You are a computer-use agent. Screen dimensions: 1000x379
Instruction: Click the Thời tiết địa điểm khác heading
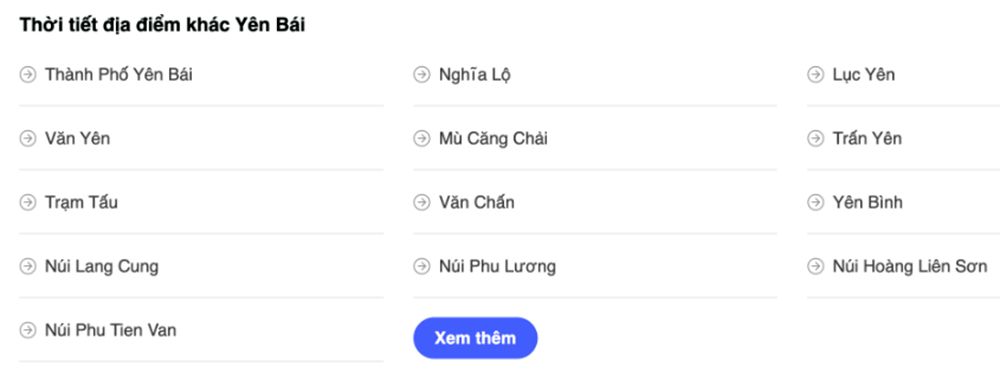[162, 25]
